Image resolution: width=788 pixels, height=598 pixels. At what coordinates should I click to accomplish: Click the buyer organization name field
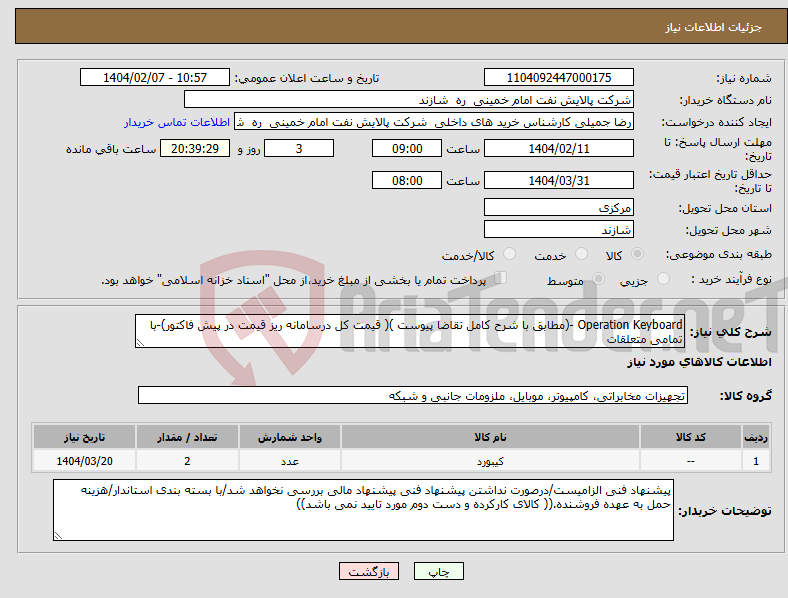[409, 99]
